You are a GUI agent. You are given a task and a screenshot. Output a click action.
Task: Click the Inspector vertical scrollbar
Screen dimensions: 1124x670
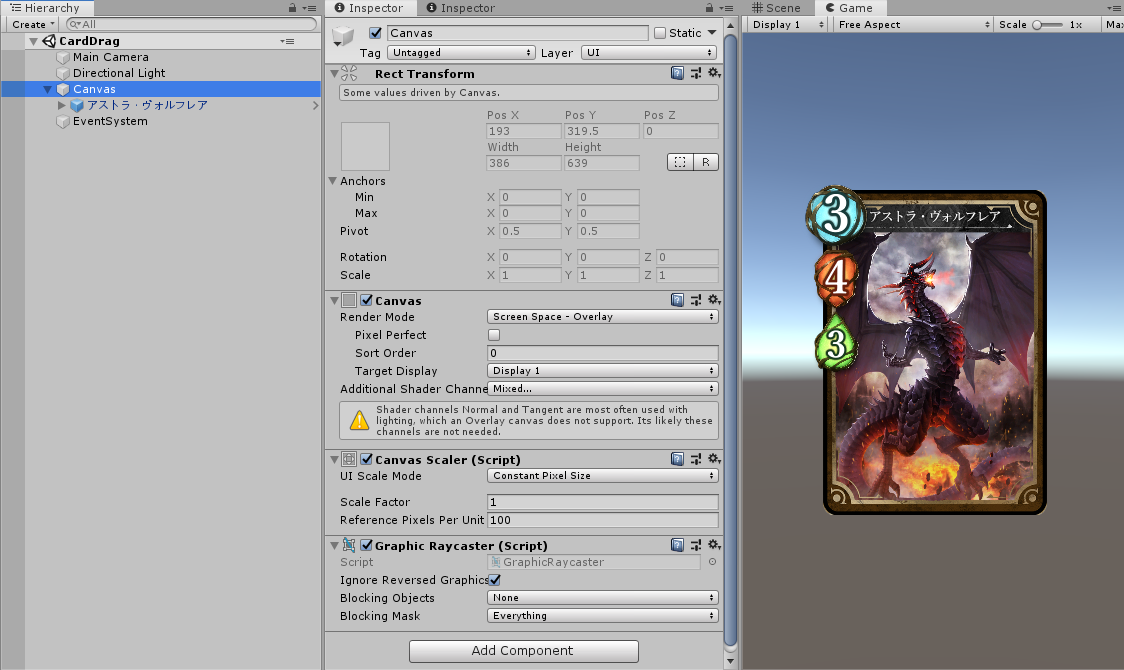coord(730,340)
